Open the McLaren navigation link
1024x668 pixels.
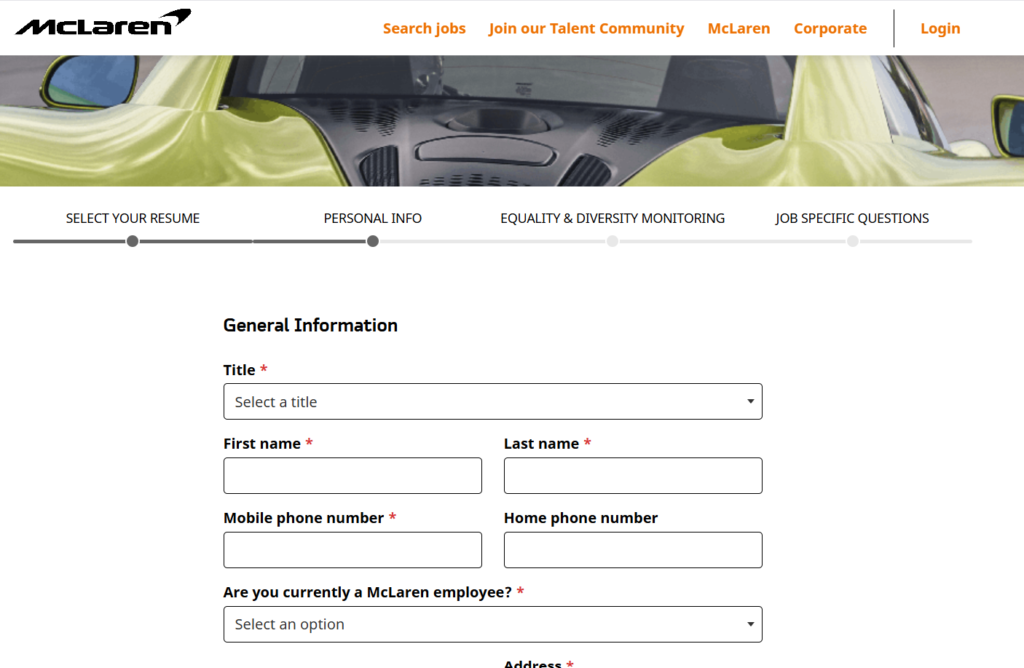click(739, 29)
